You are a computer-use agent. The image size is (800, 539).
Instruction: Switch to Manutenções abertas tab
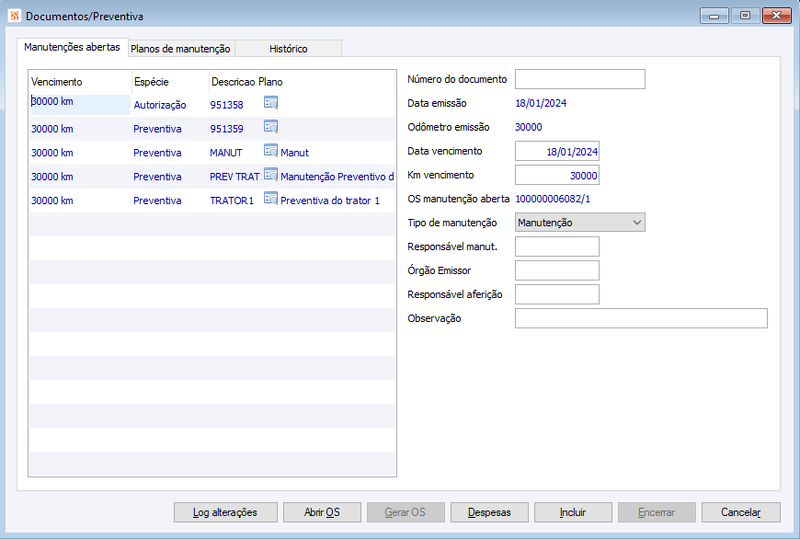(x=72, y=47)
